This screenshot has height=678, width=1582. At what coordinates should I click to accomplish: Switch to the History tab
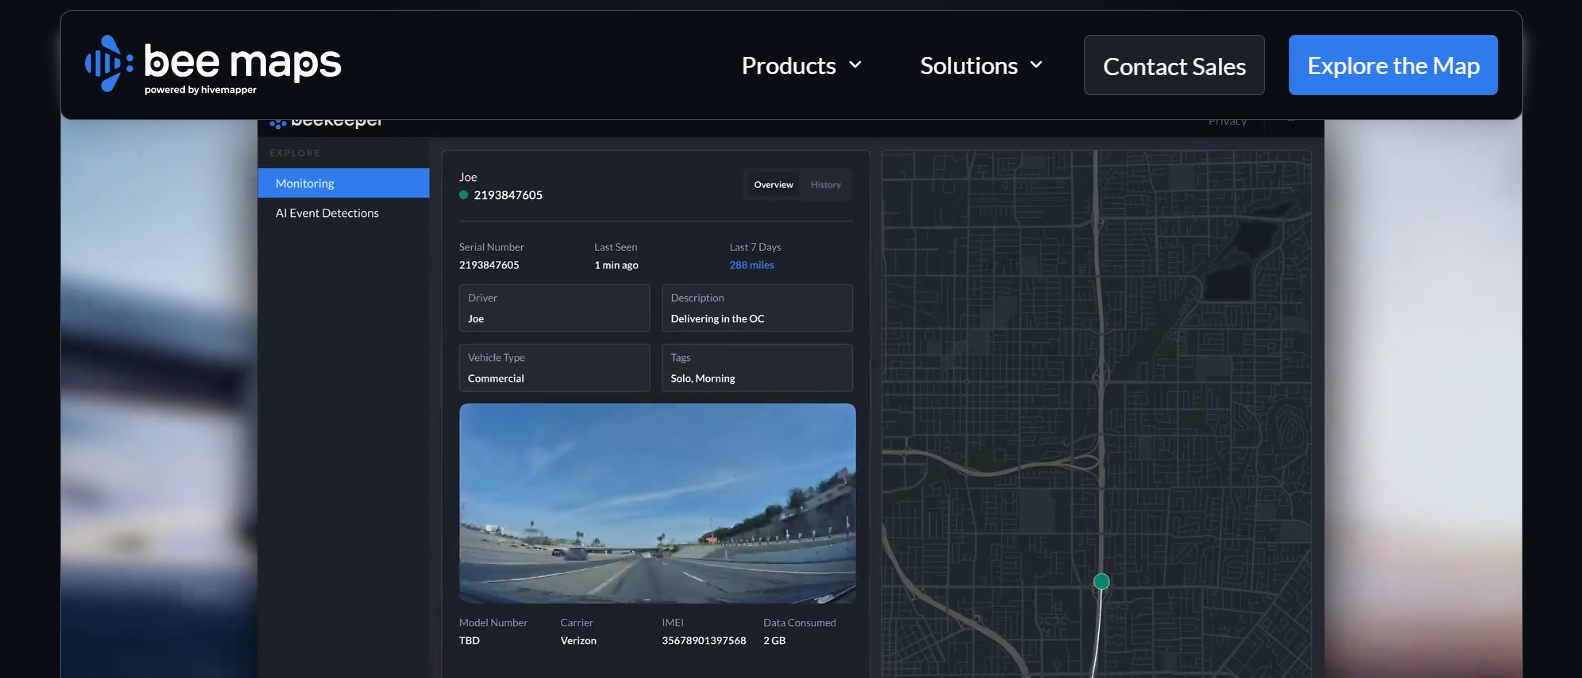click(826, 185)
